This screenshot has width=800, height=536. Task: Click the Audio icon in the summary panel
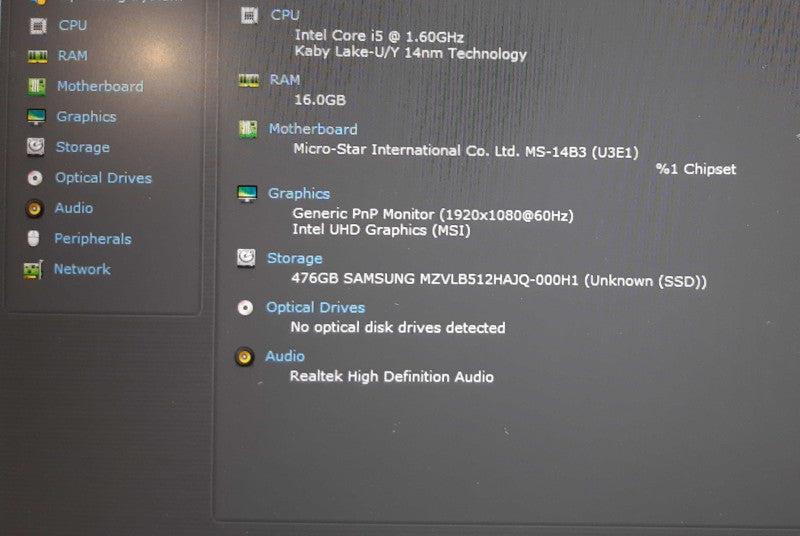[x=244, y=357]
